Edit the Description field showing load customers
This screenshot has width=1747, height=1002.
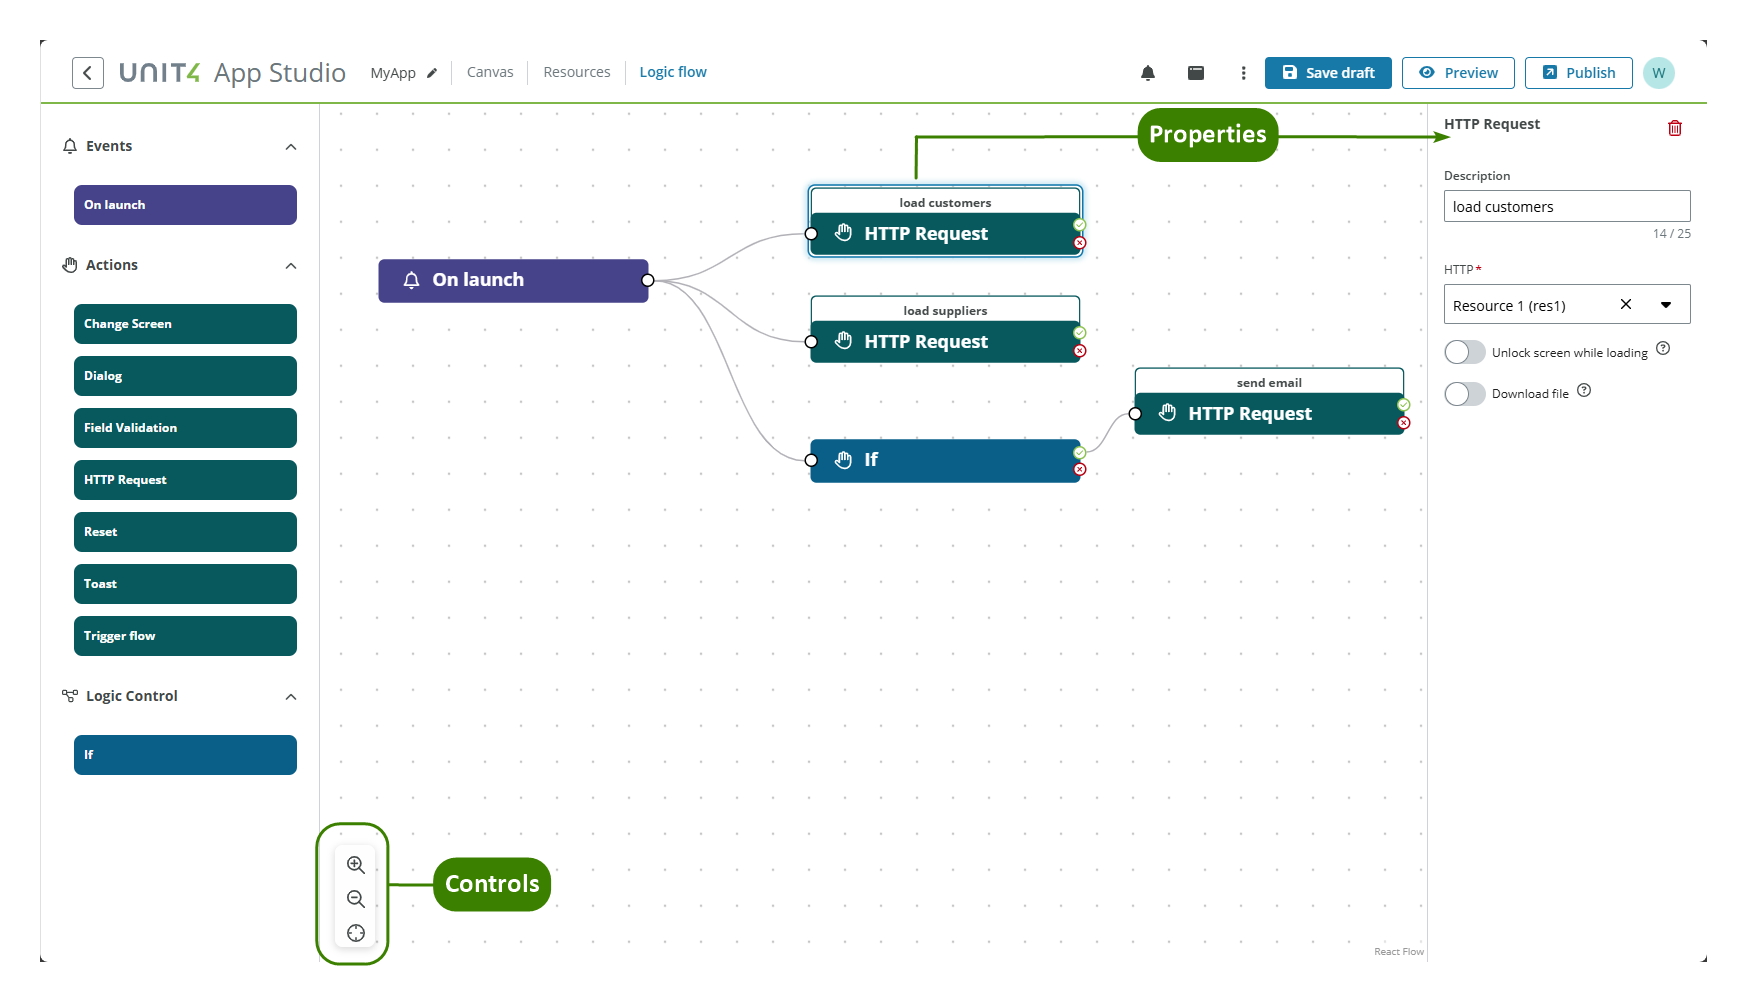(1566, 206)
